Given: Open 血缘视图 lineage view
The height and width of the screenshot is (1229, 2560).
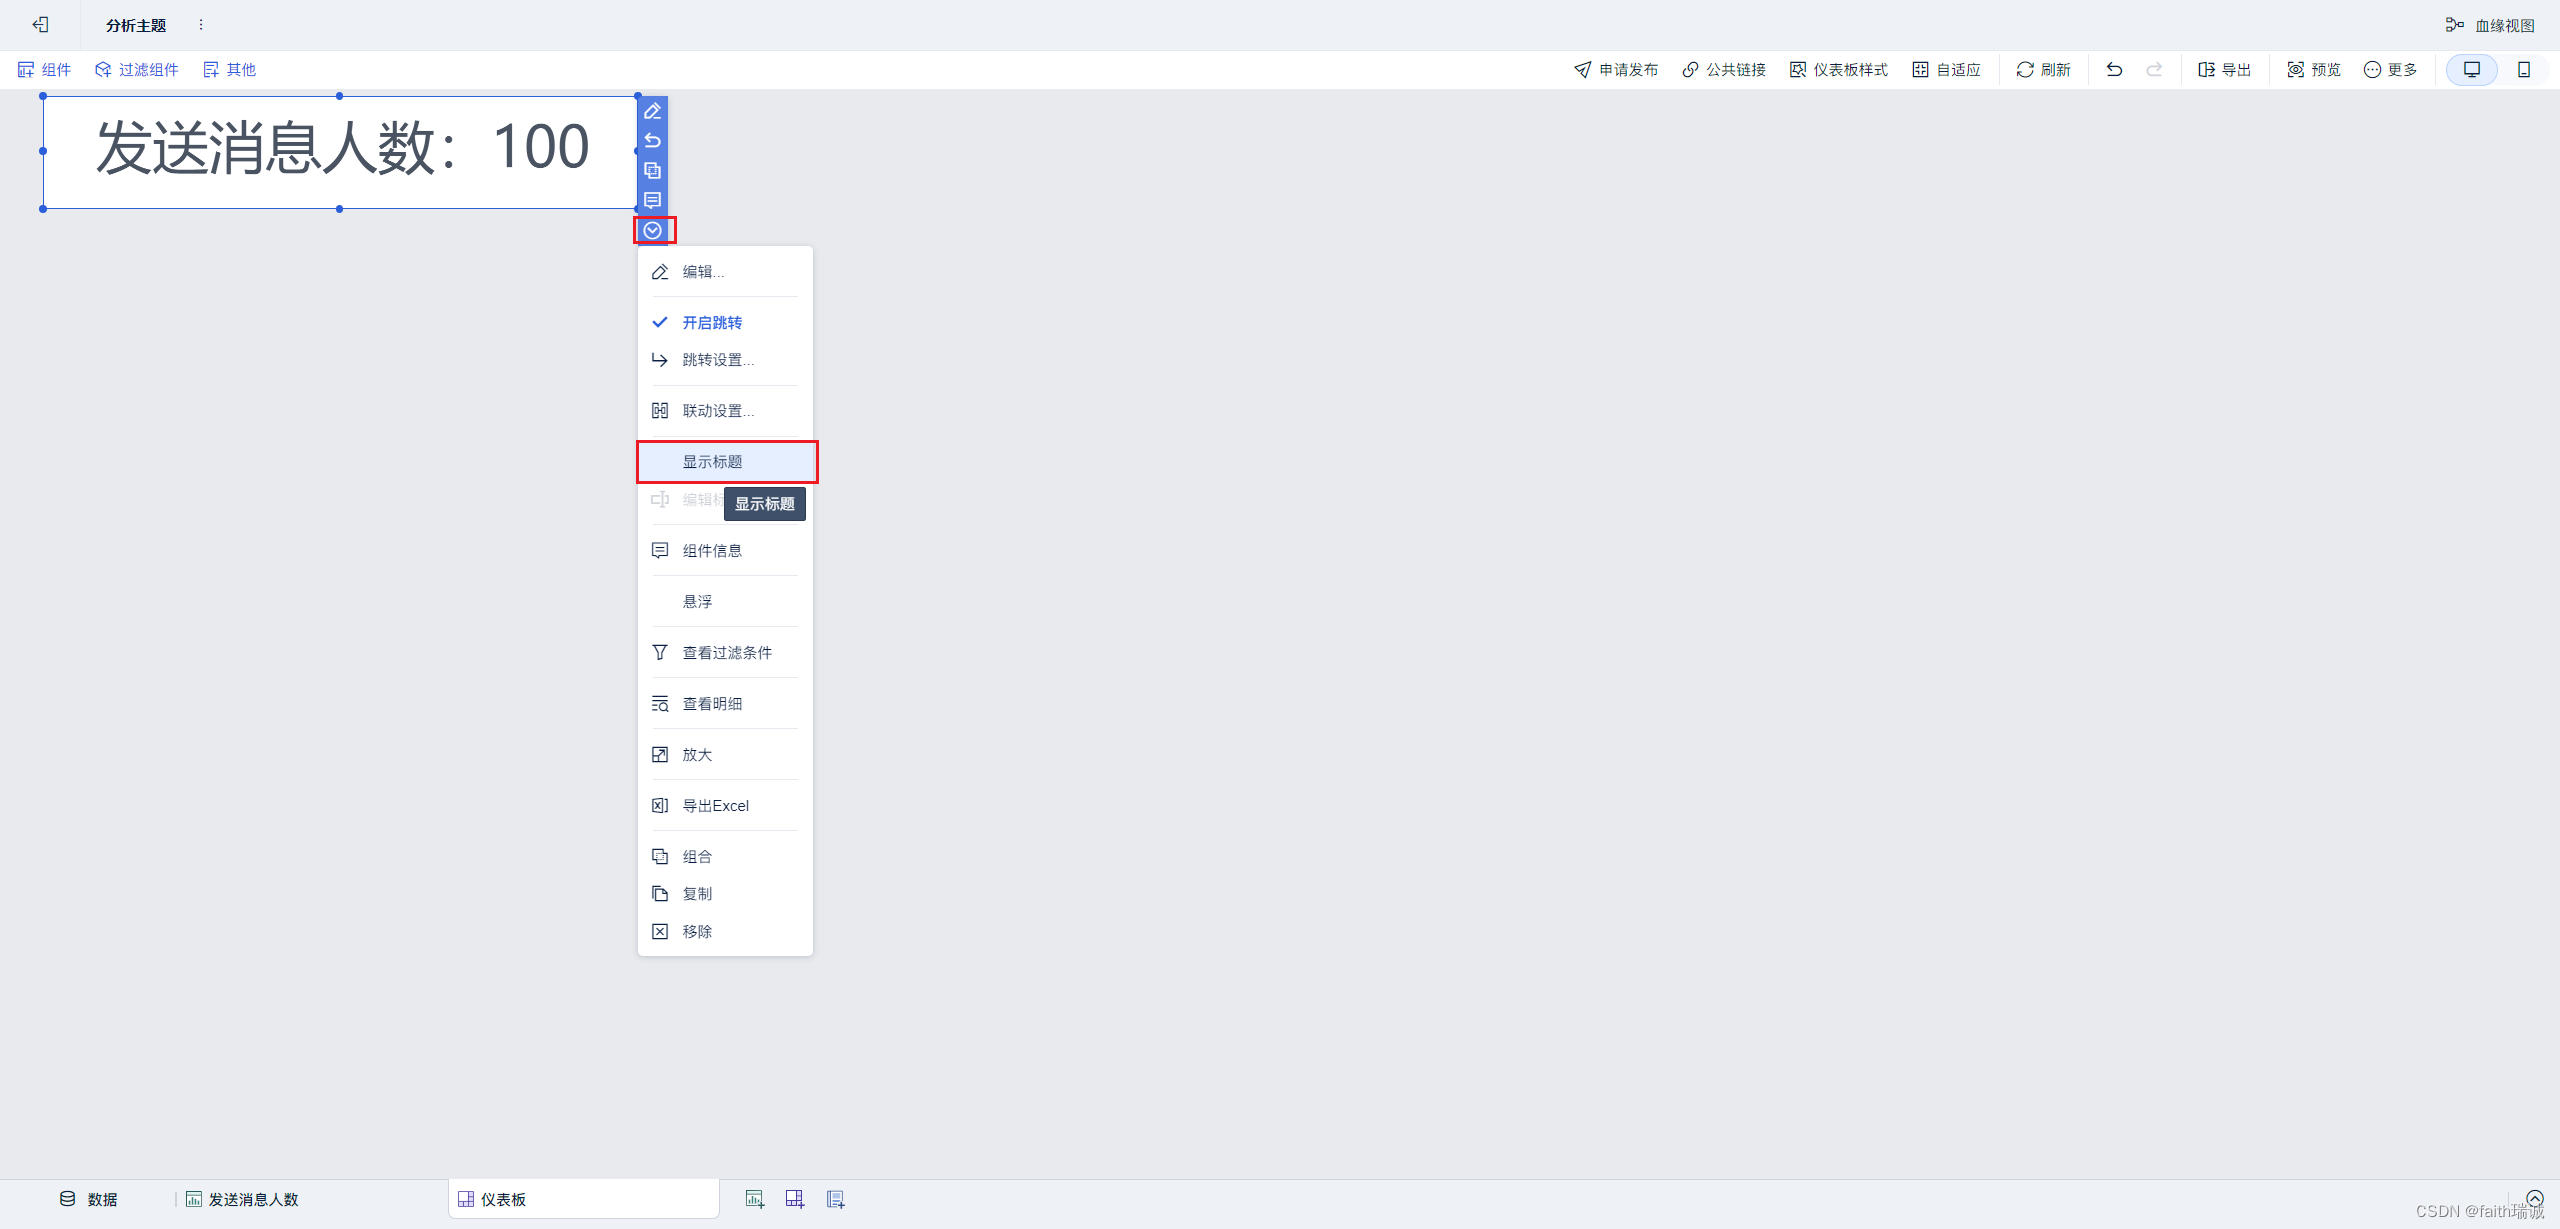Looking at the screenshot, I should pos(2490,25).
